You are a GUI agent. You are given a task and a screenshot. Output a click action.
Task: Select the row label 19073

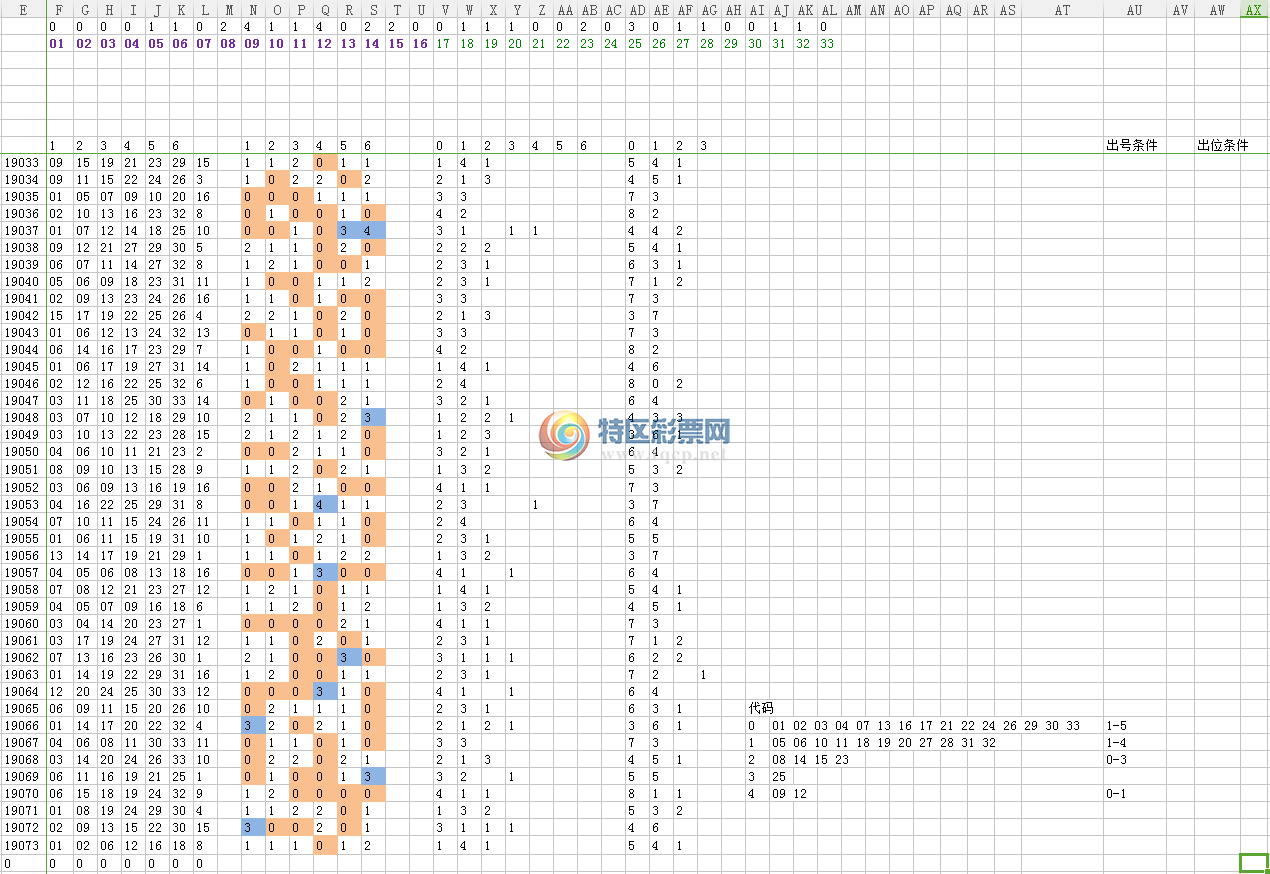pos(21,844)
